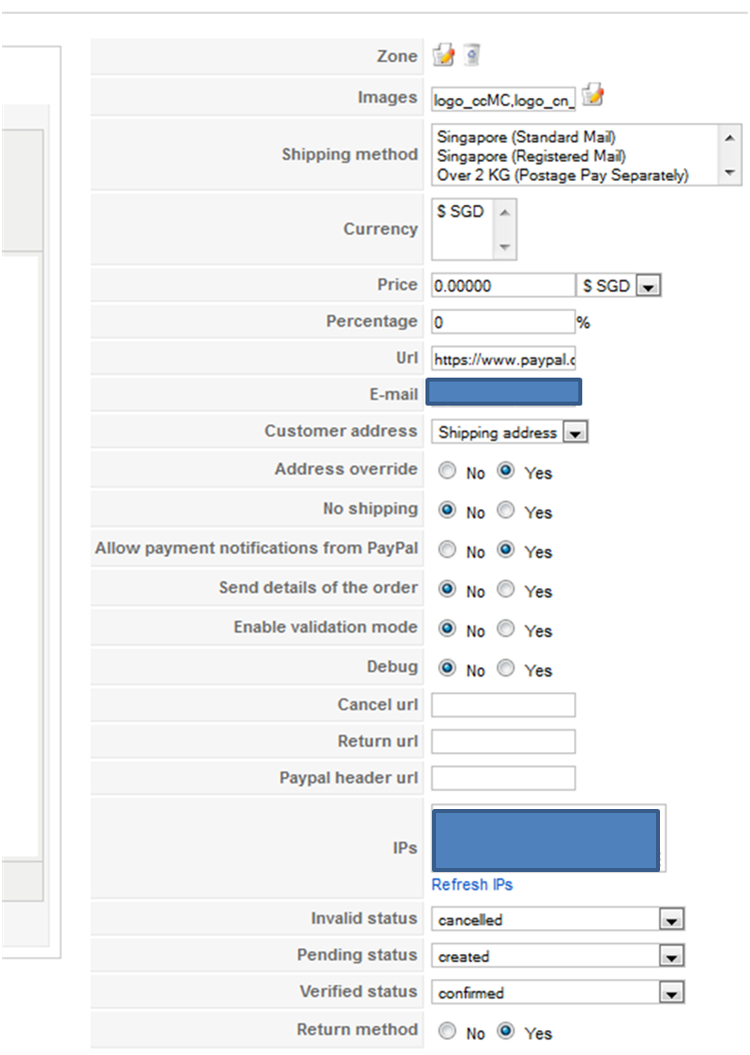Choose No for Send details of order
The image size is (750, 1055).
[447, 589]
